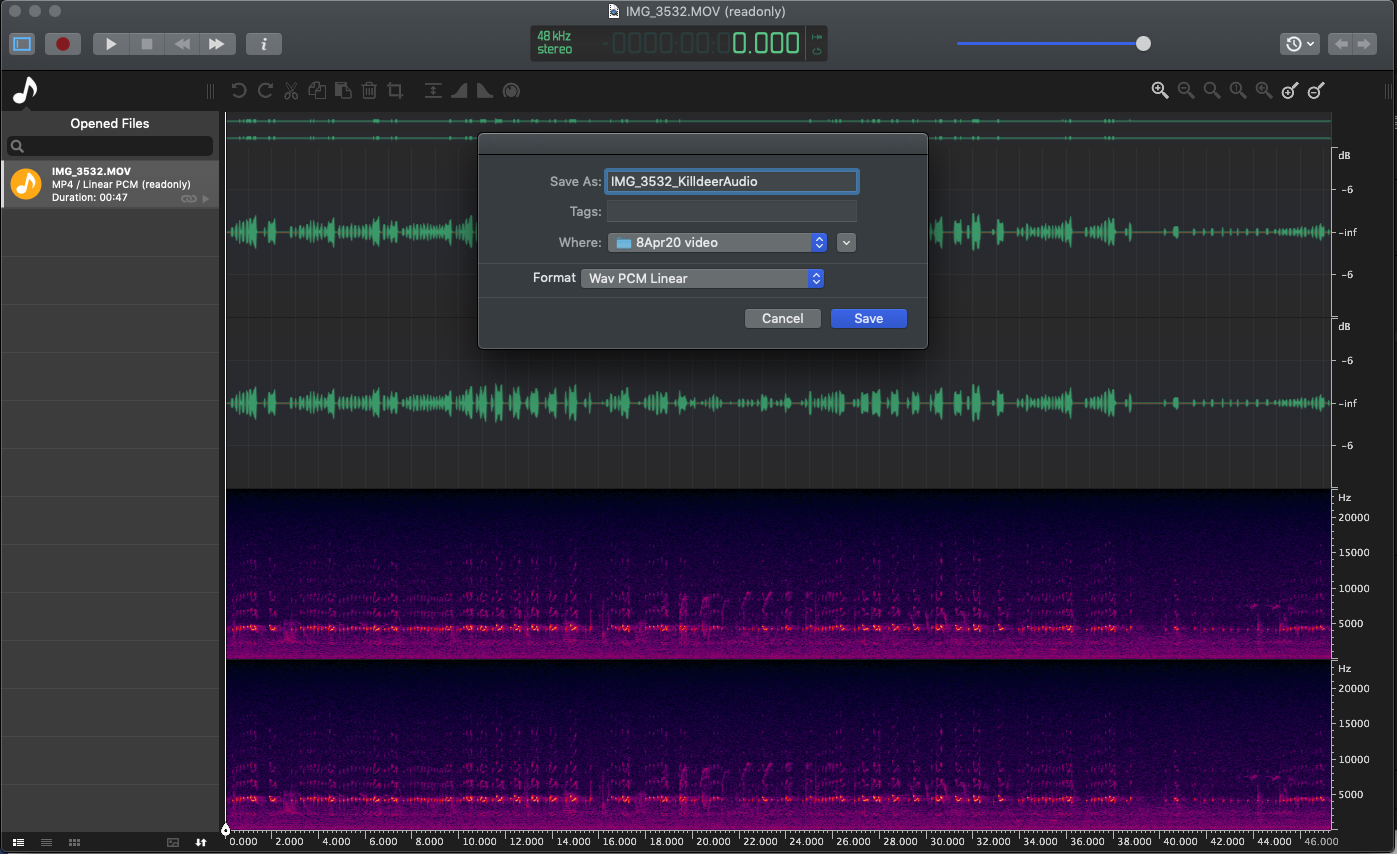Open the Where folder dropdown
1397x854 pixels.
717,242
